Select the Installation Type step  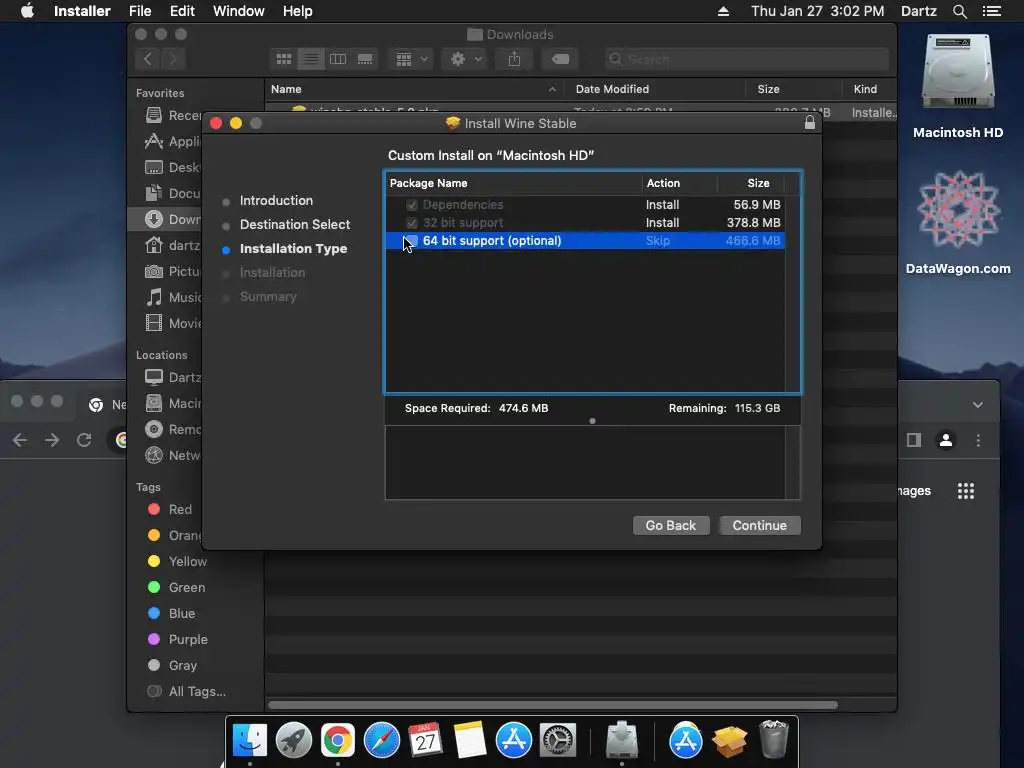click(293, 249)
